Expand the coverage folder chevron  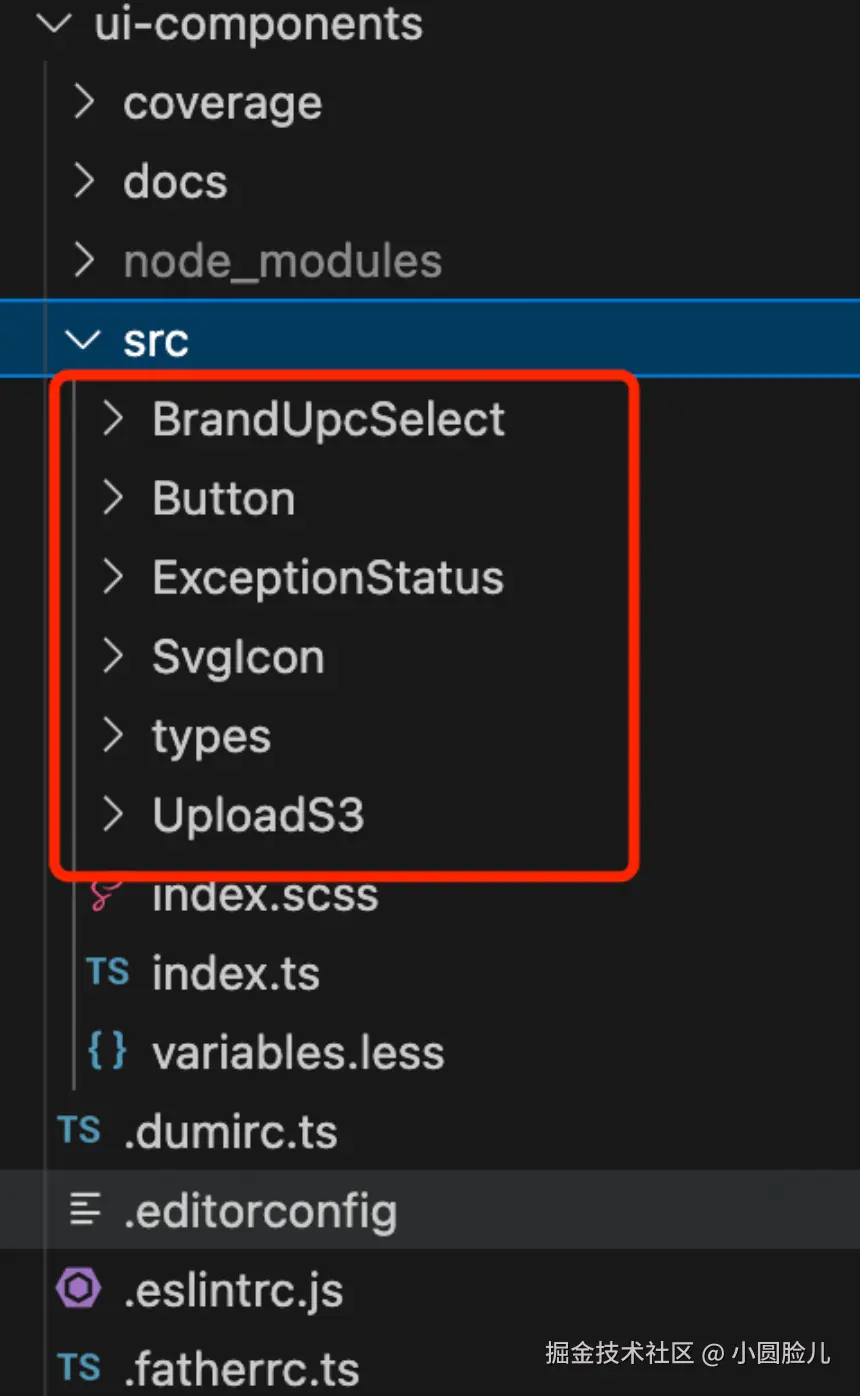tap(85, 103)
